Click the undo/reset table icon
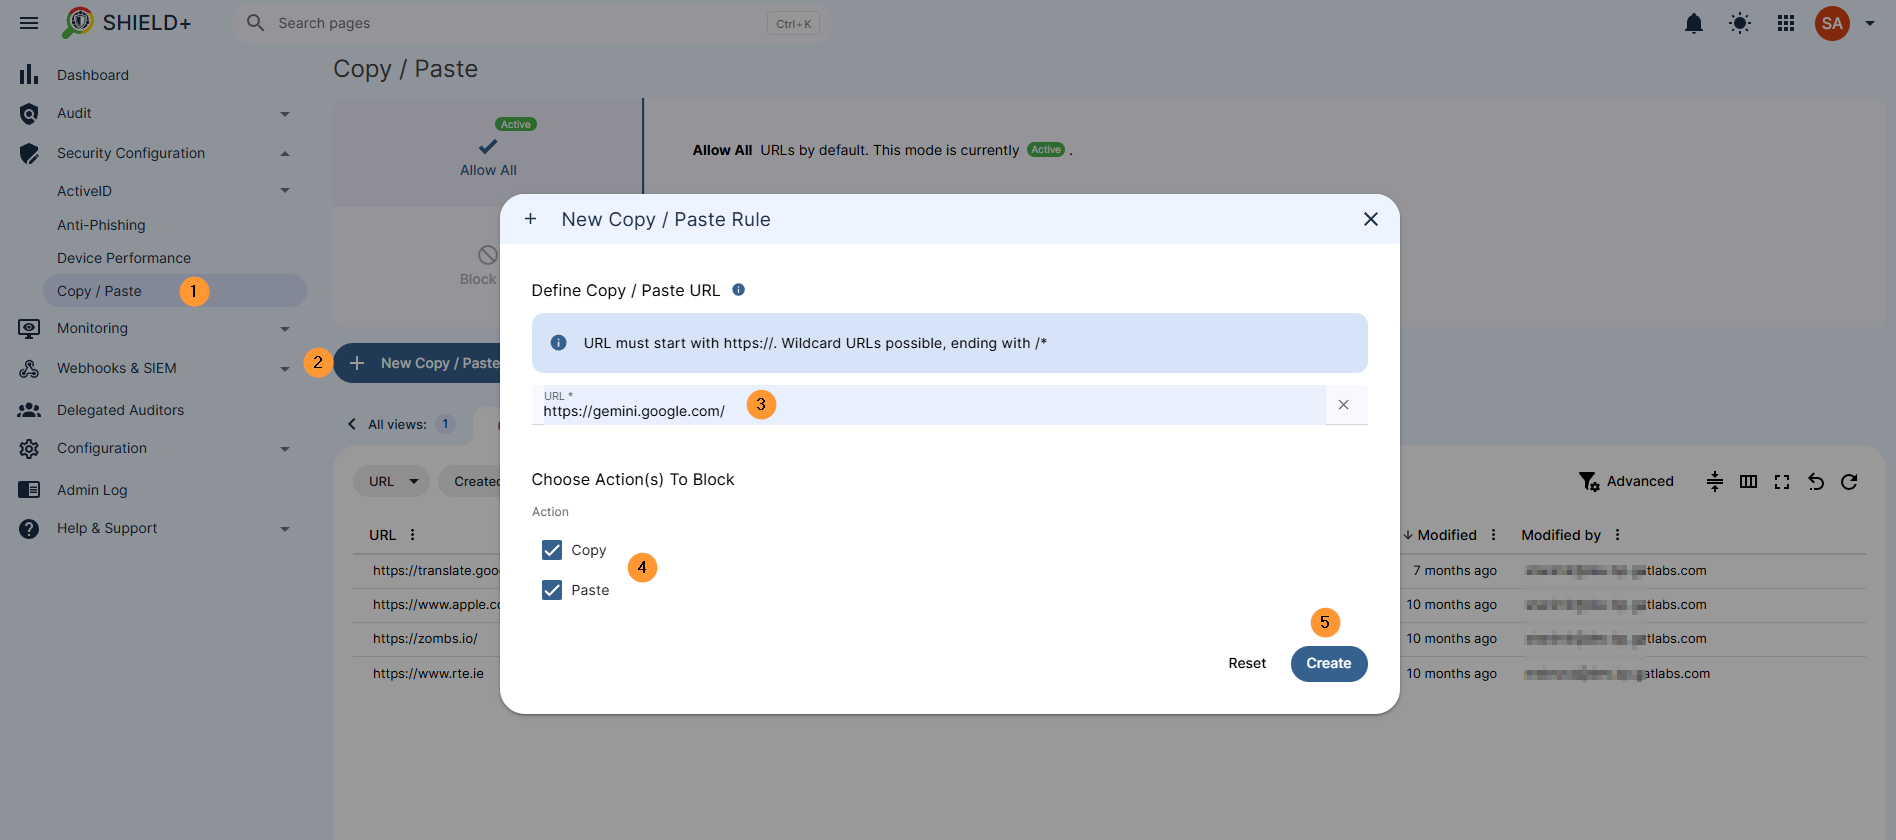 pos(1816,482)
